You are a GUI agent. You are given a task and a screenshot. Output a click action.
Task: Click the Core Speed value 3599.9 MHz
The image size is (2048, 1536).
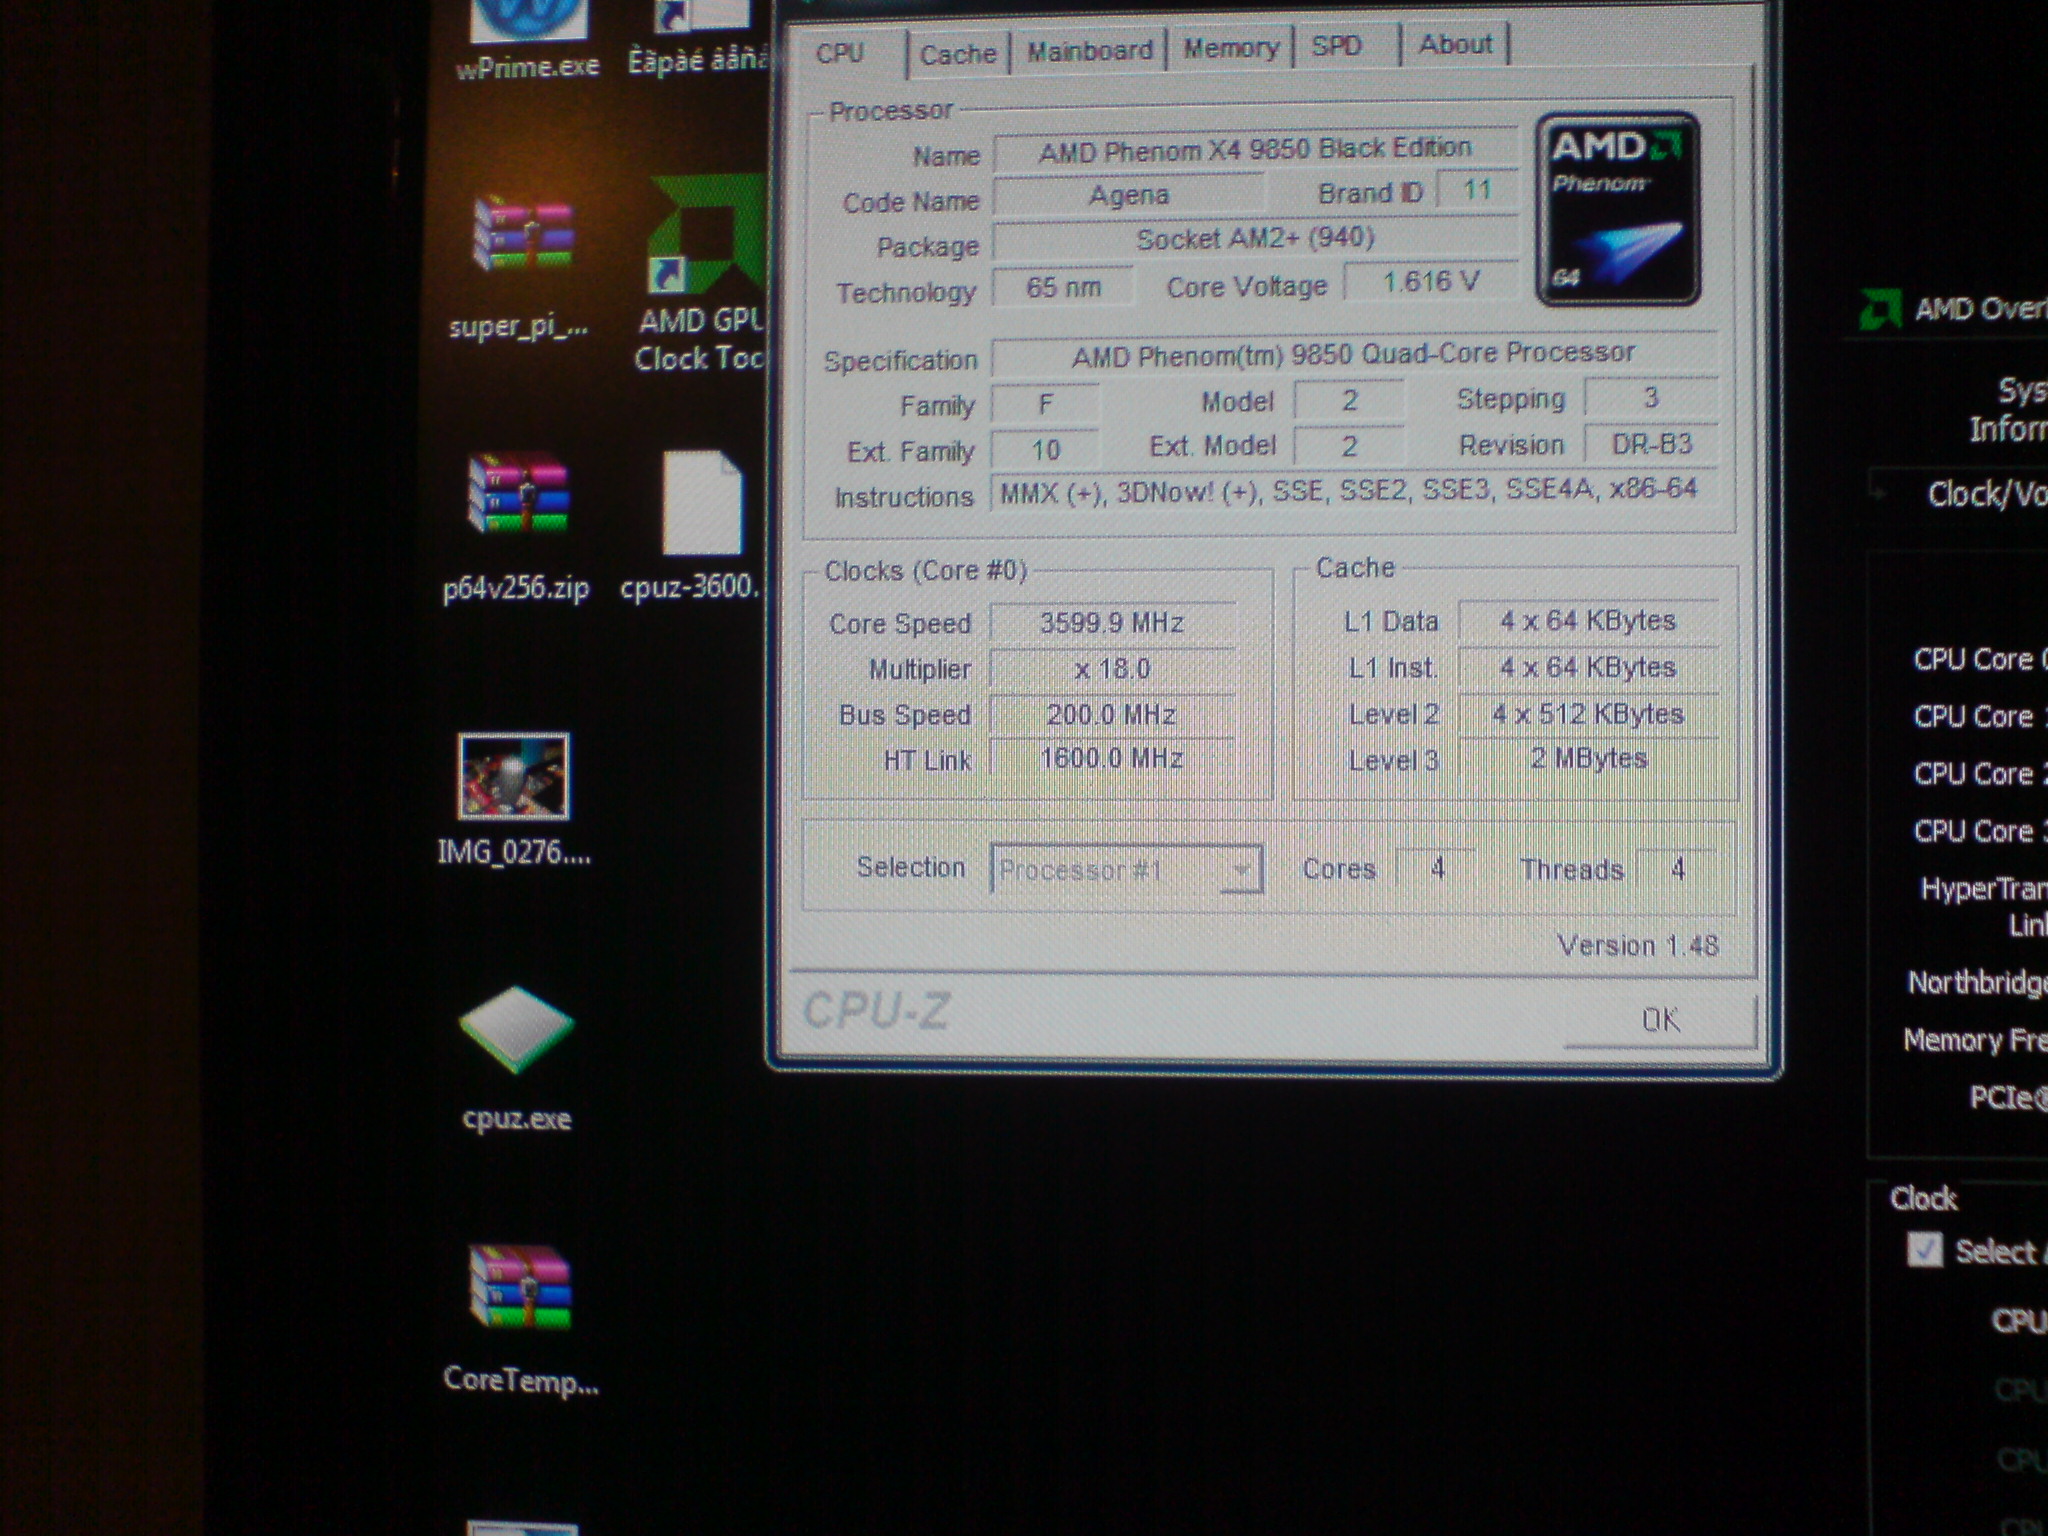1112,623
